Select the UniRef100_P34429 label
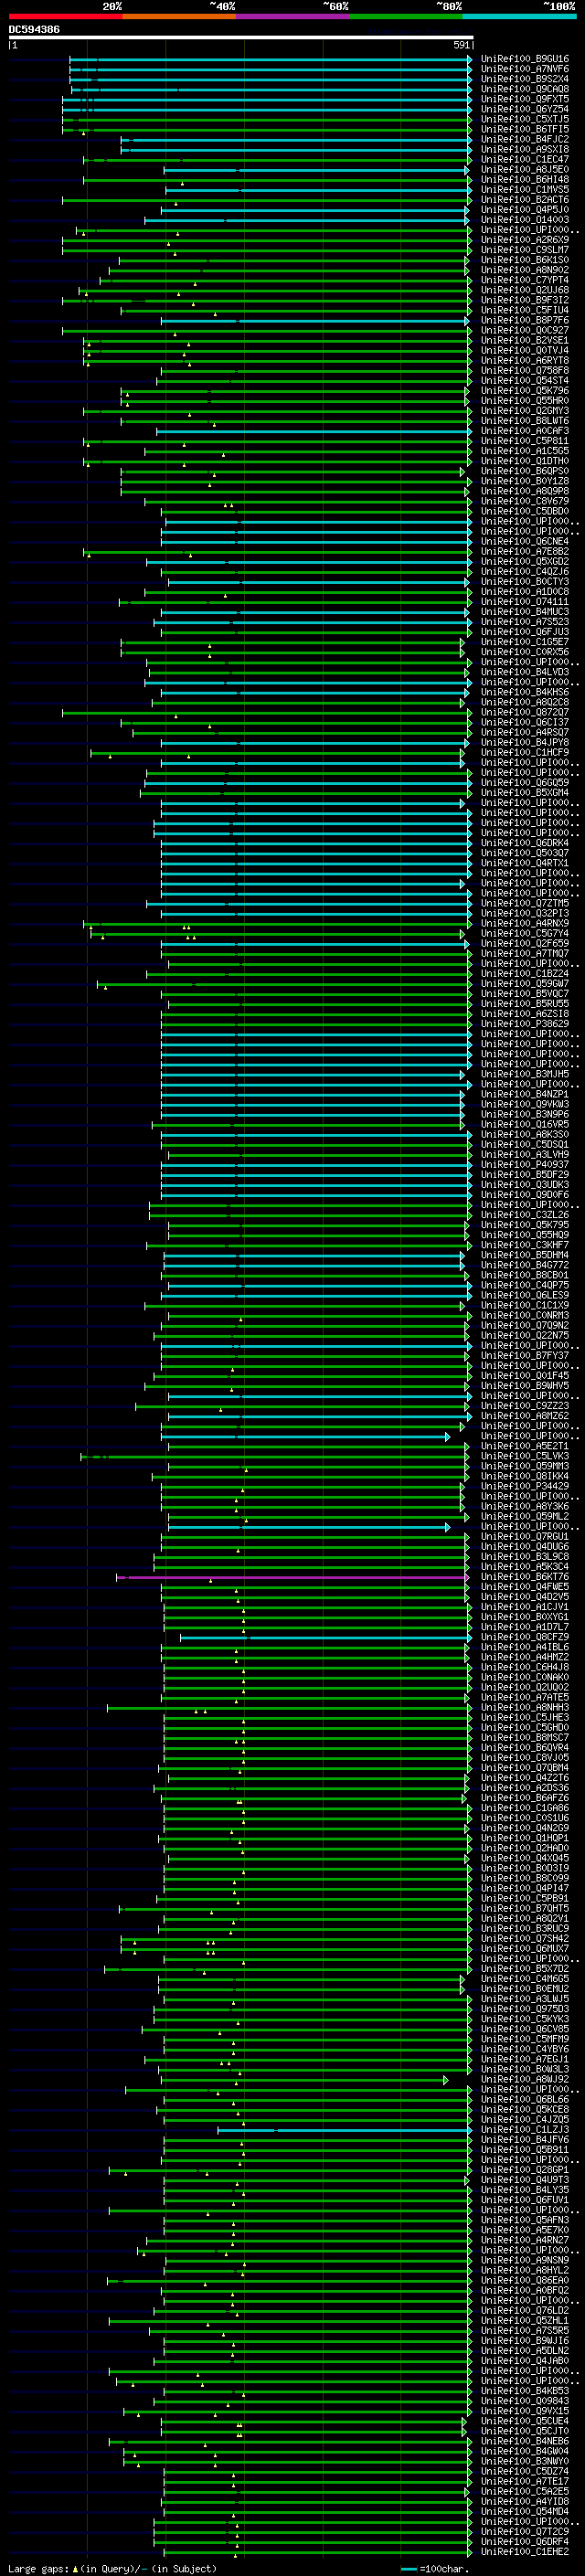 524,1486
